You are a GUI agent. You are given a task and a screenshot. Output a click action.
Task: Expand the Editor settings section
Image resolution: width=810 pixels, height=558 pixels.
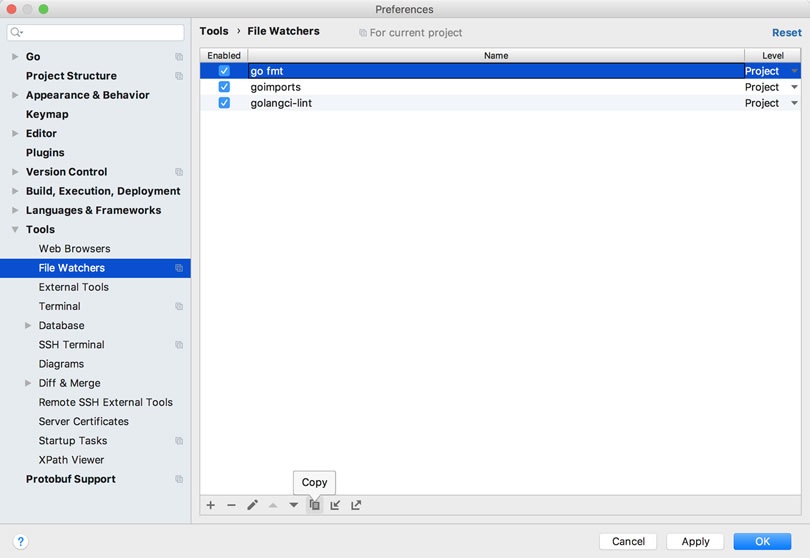tap(15, 133)
